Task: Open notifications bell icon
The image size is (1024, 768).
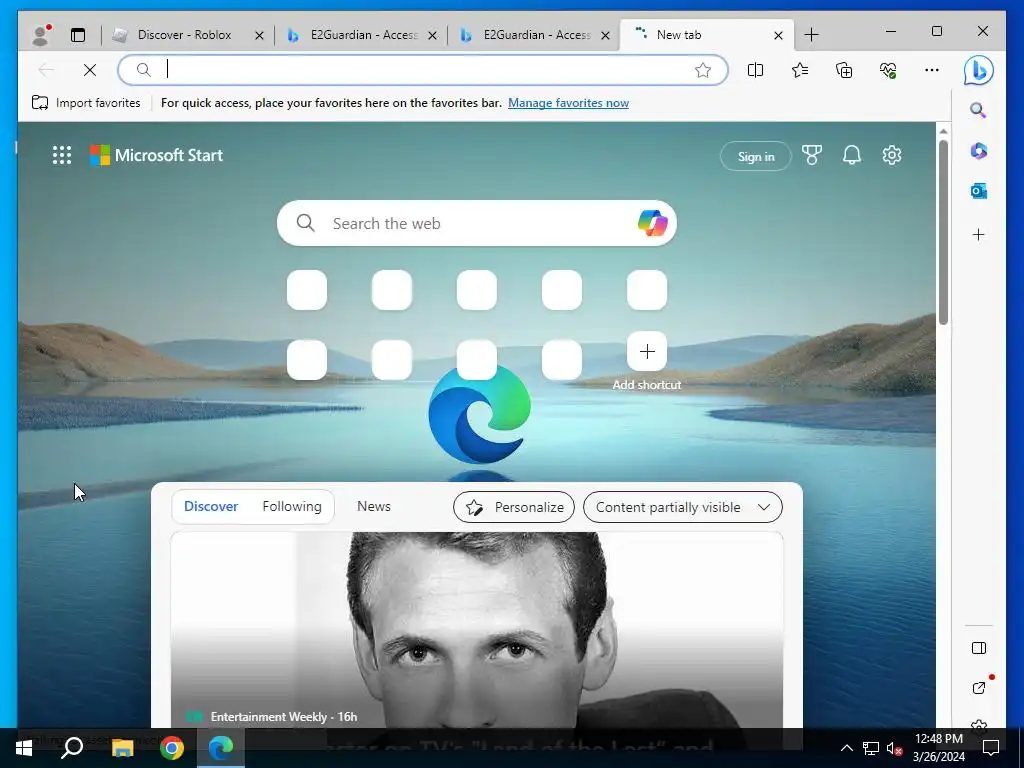Action: (852, 155)
